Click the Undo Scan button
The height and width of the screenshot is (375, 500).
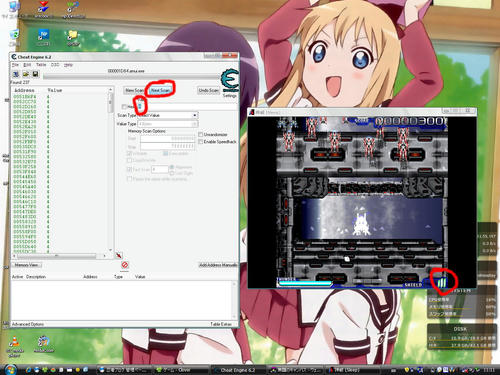point(209,90)
